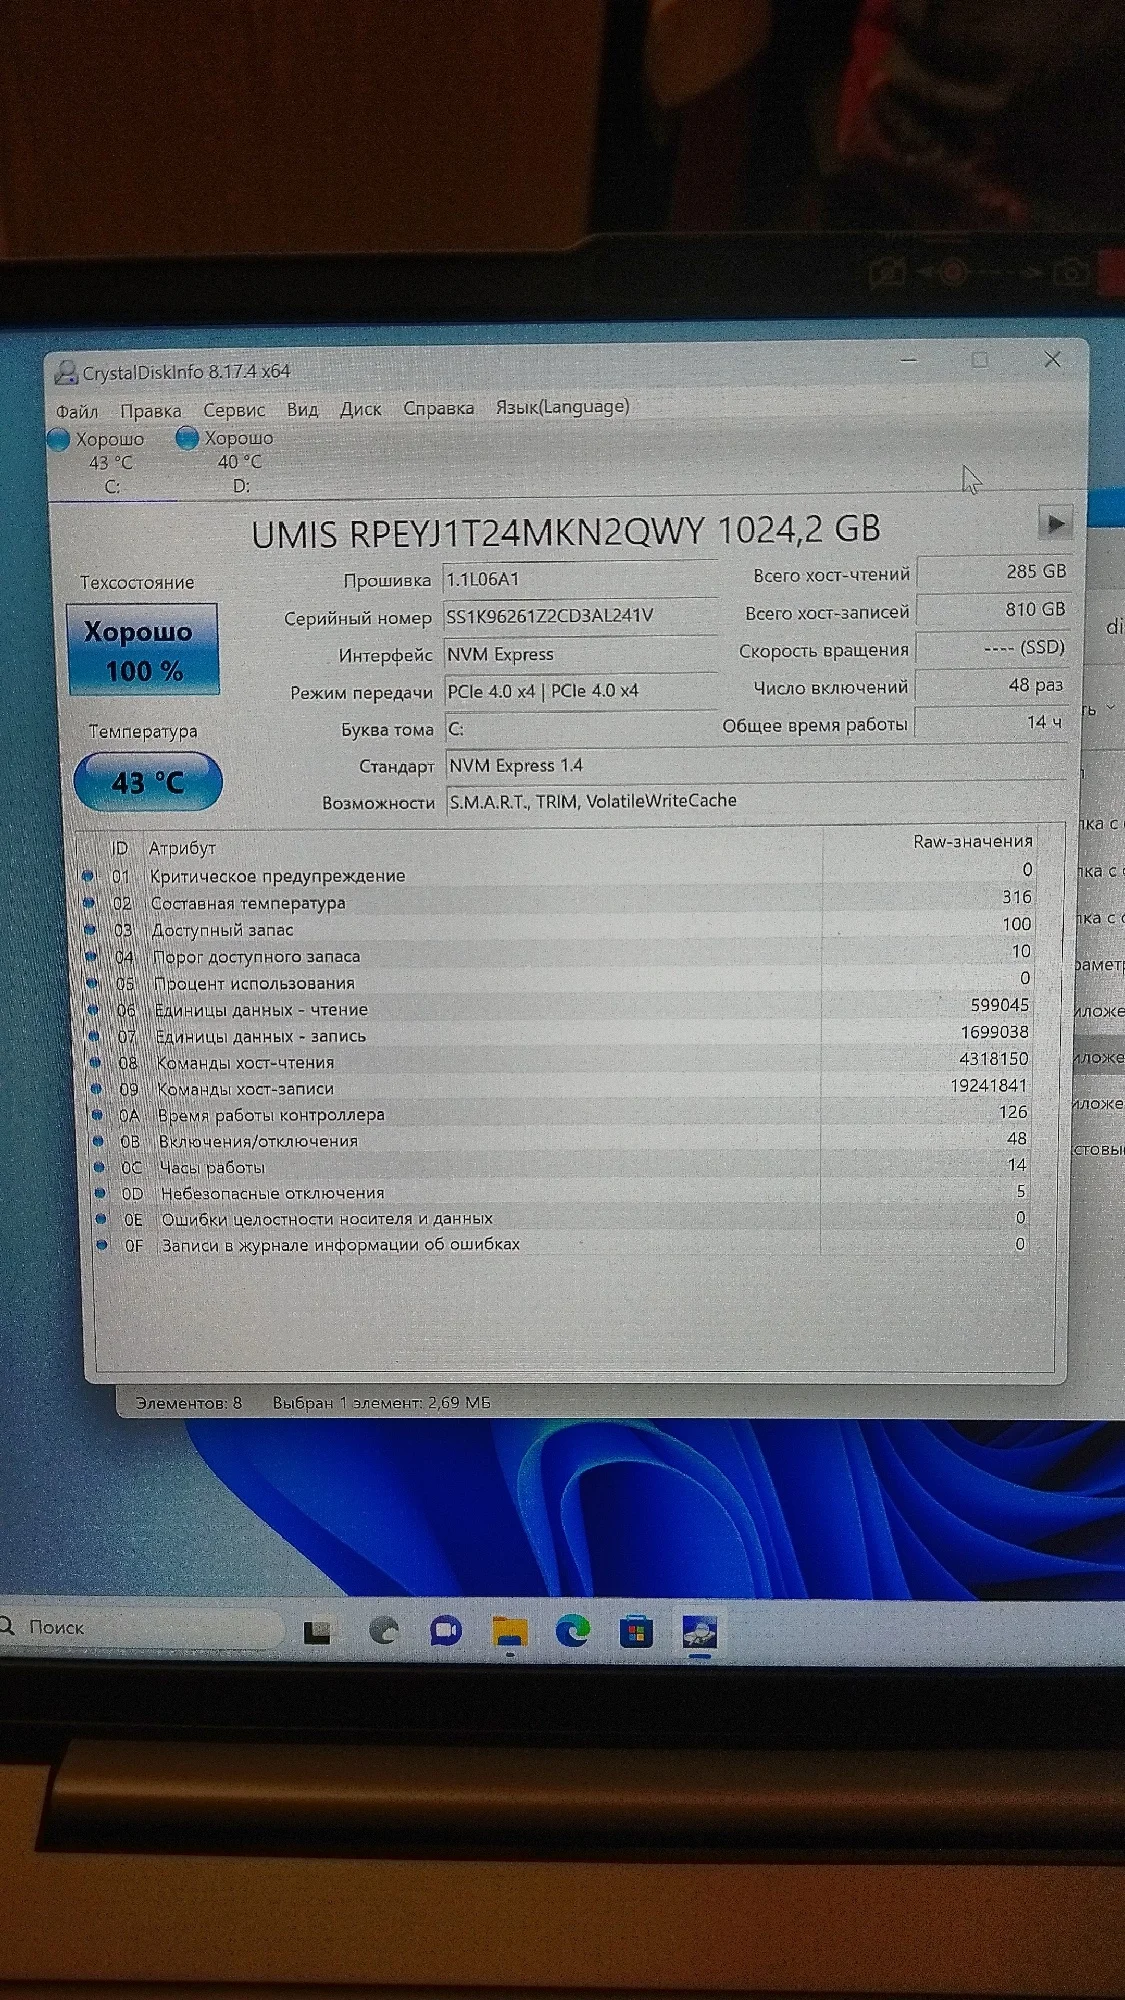This screenshot has height=2000, width=1125.
Task: Open the Copilot icon on the taskbar
Action: tap(384, 1631)
